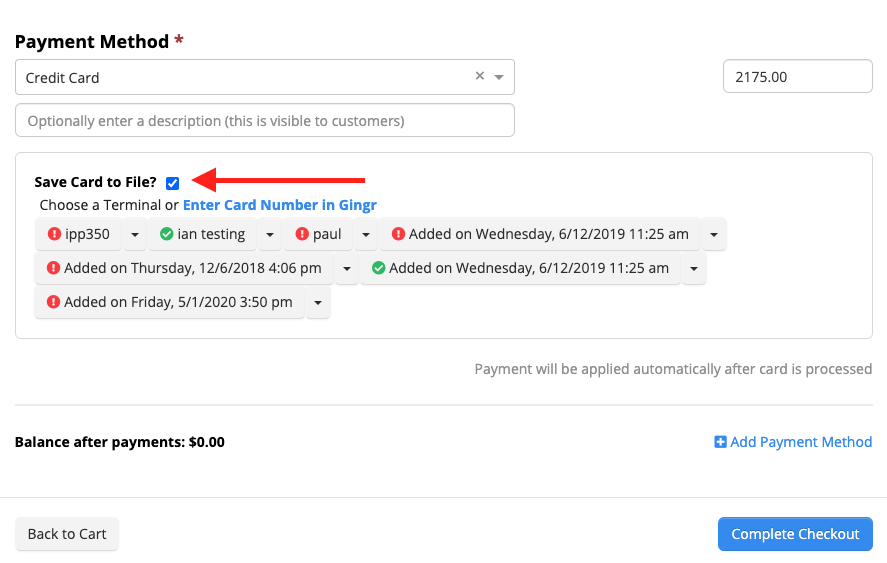
Task: Select the paul terminal
Action: point(318,234)
